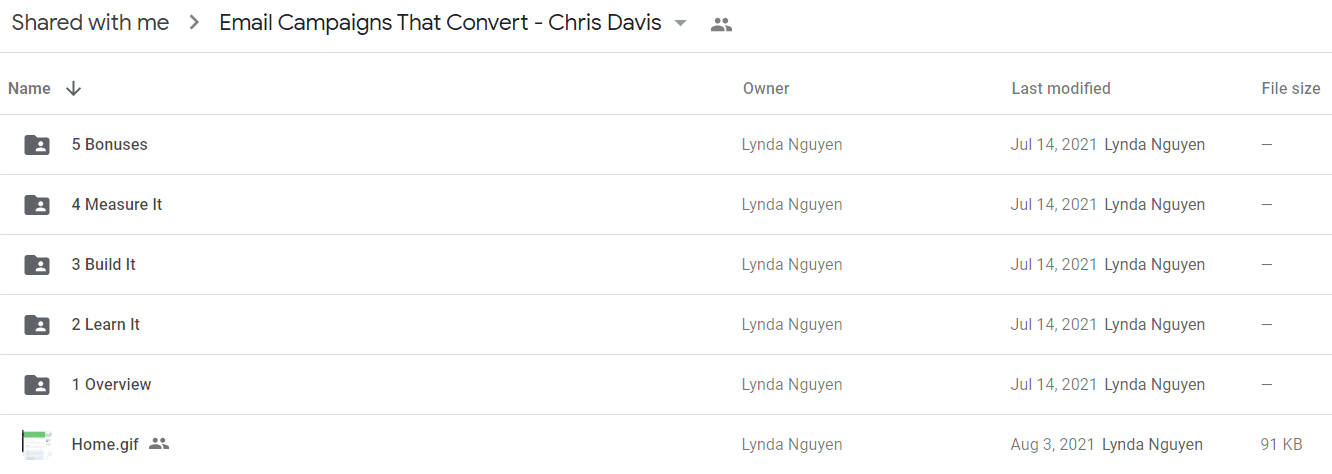The height and width of the screenshot is (474, 1332).
Task: Select the 1 Overview folder name
Action: (112, 385)
